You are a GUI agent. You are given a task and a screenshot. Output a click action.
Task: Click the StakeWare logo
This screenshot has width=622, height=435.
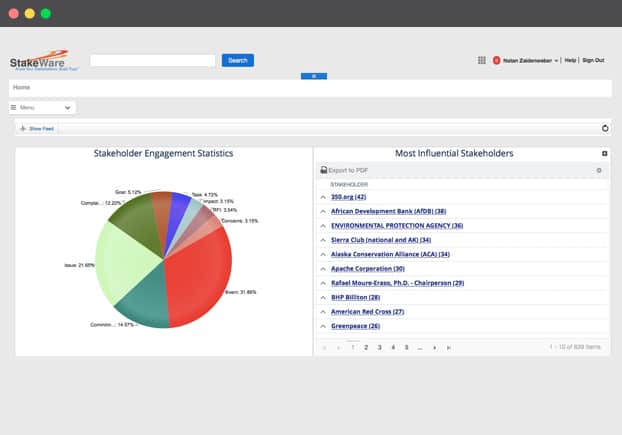click(44, 61)
